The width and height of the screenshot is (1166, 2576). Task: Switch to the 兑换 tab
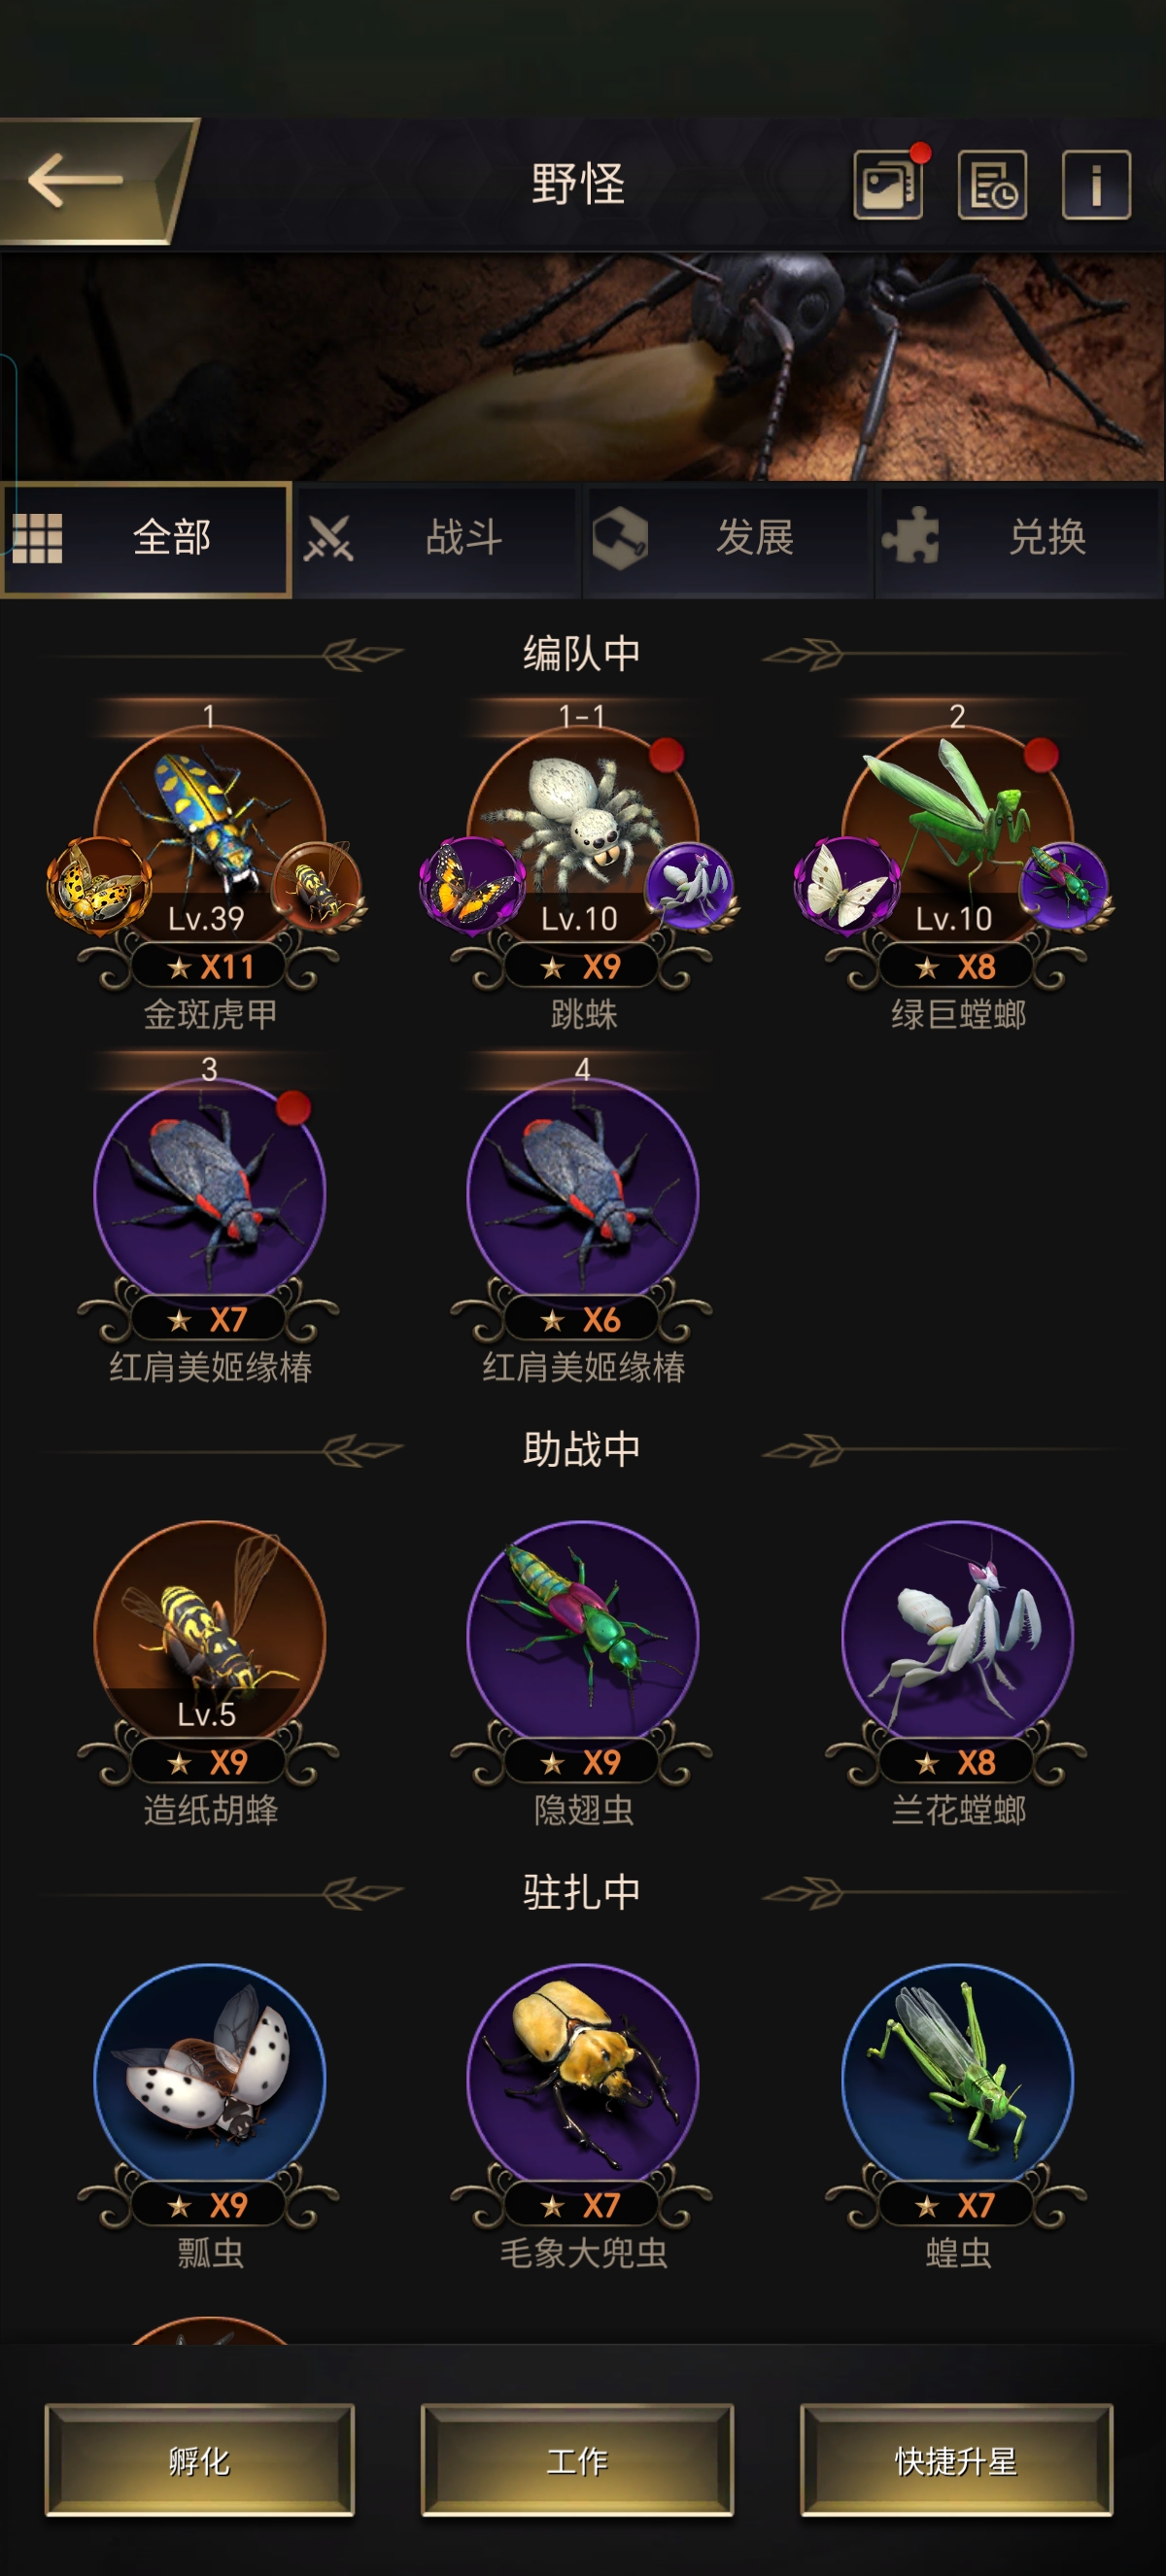coord(1020,539)
